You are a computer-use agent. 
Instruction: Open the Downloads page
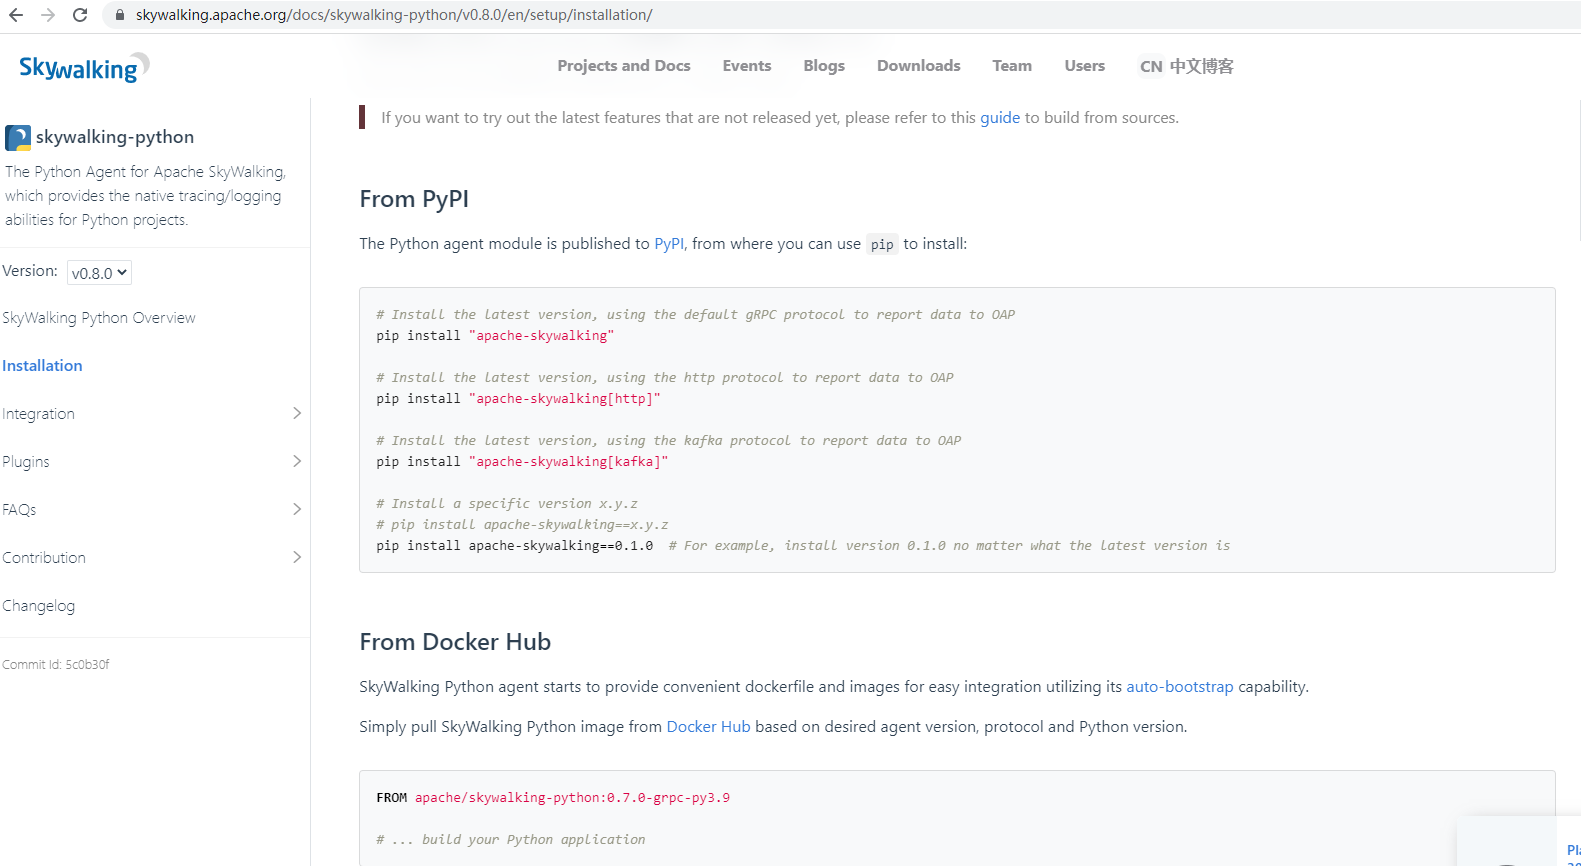tap(918, 66)
